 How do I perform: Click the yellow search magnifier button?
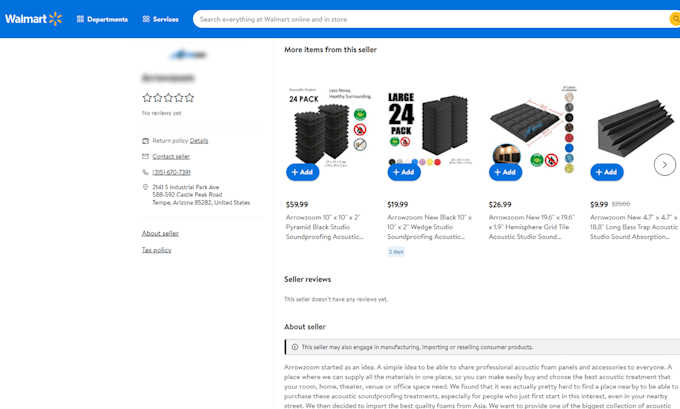coord(675,19)
